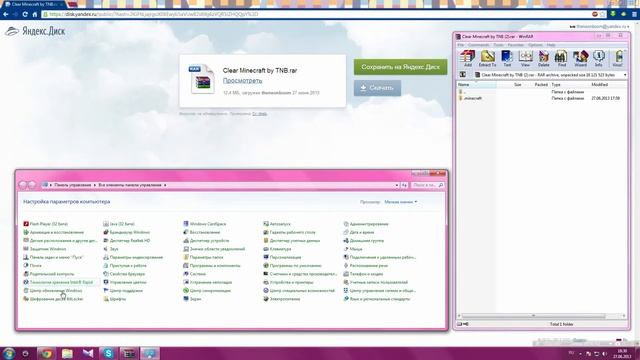
Task: Open Учетные записи пользователей item
Action: (x=376, y=282)
